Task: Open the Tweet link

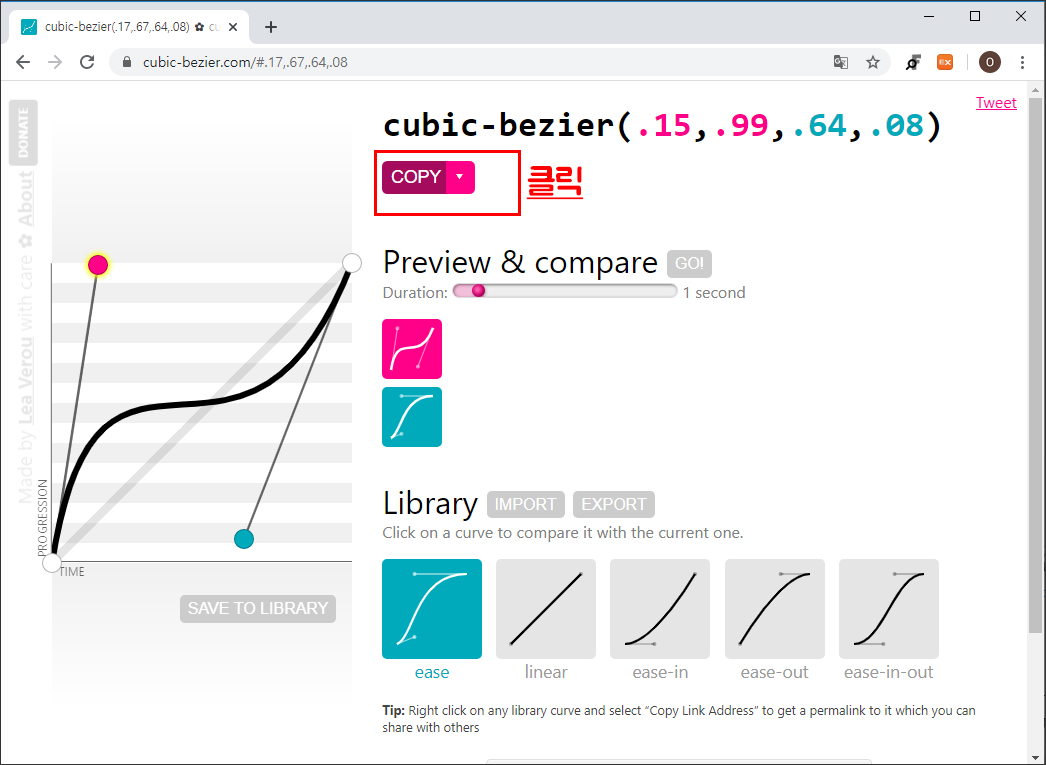Action: (x=996, y=103)
